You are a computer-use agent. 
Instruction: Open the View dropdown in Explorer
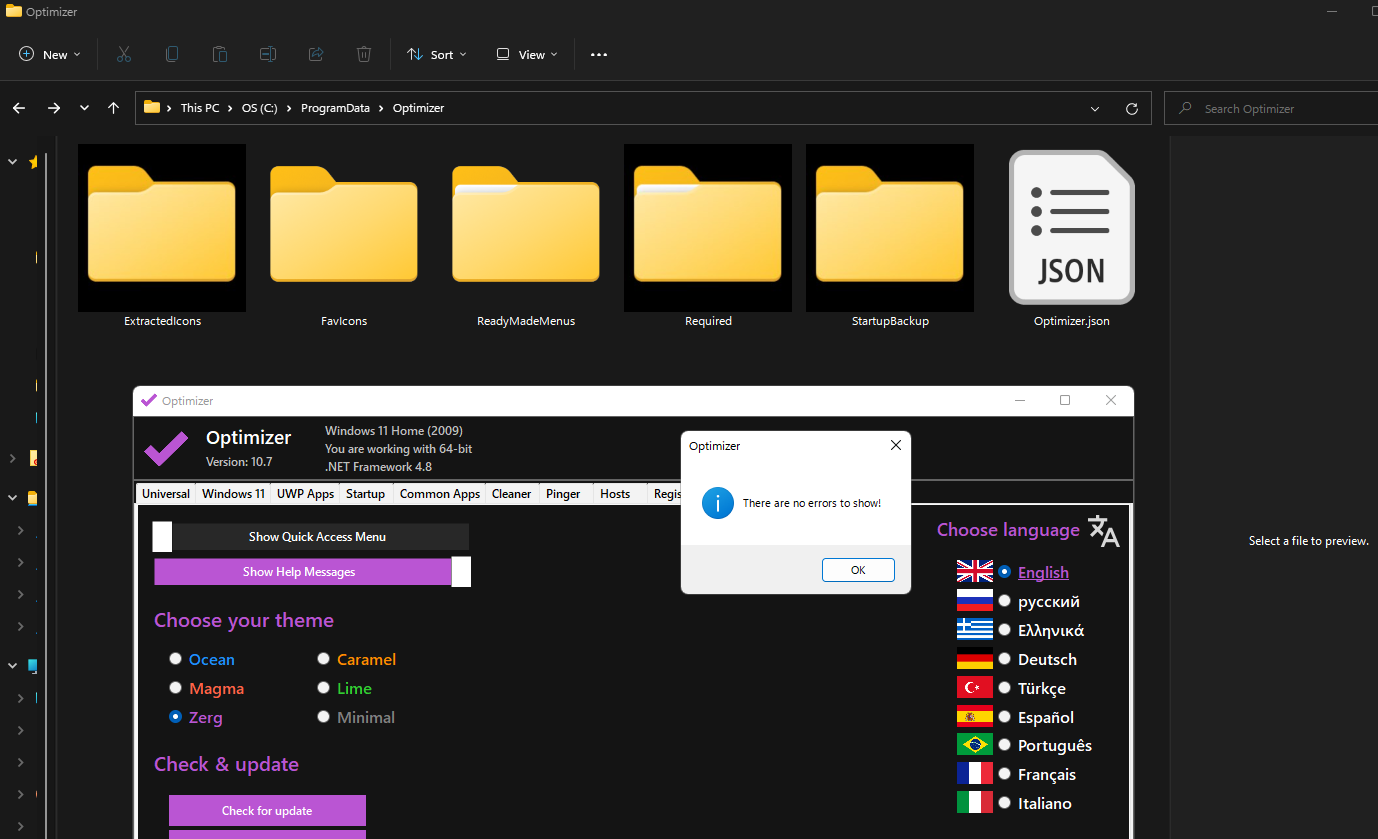tap(525, 54)
